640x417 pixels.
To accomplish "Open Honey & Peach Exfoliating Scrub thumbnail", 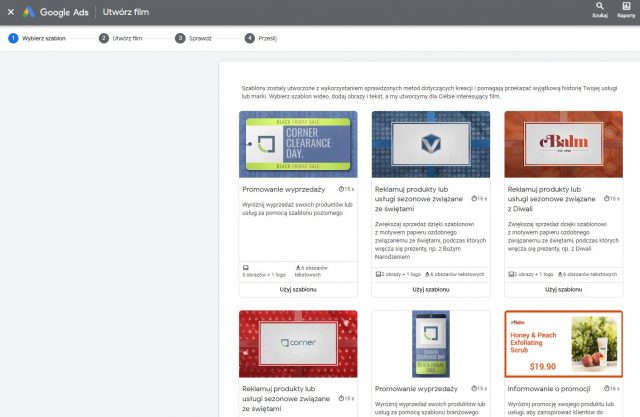I will pyautogui.click(x=563, y=343).
